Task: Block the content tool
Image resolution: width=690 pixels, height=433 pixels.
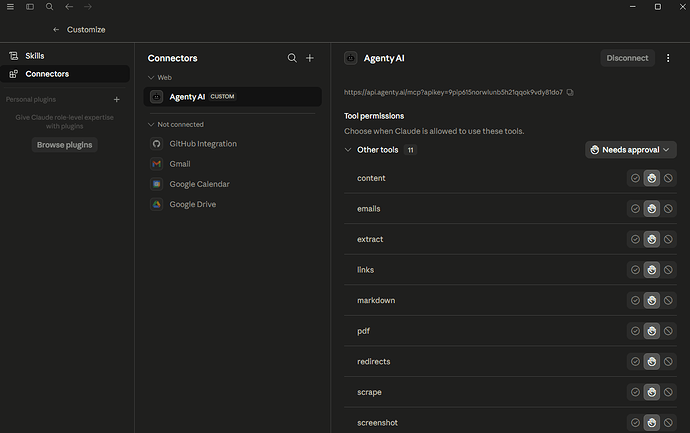Action: tap(668, 178)
